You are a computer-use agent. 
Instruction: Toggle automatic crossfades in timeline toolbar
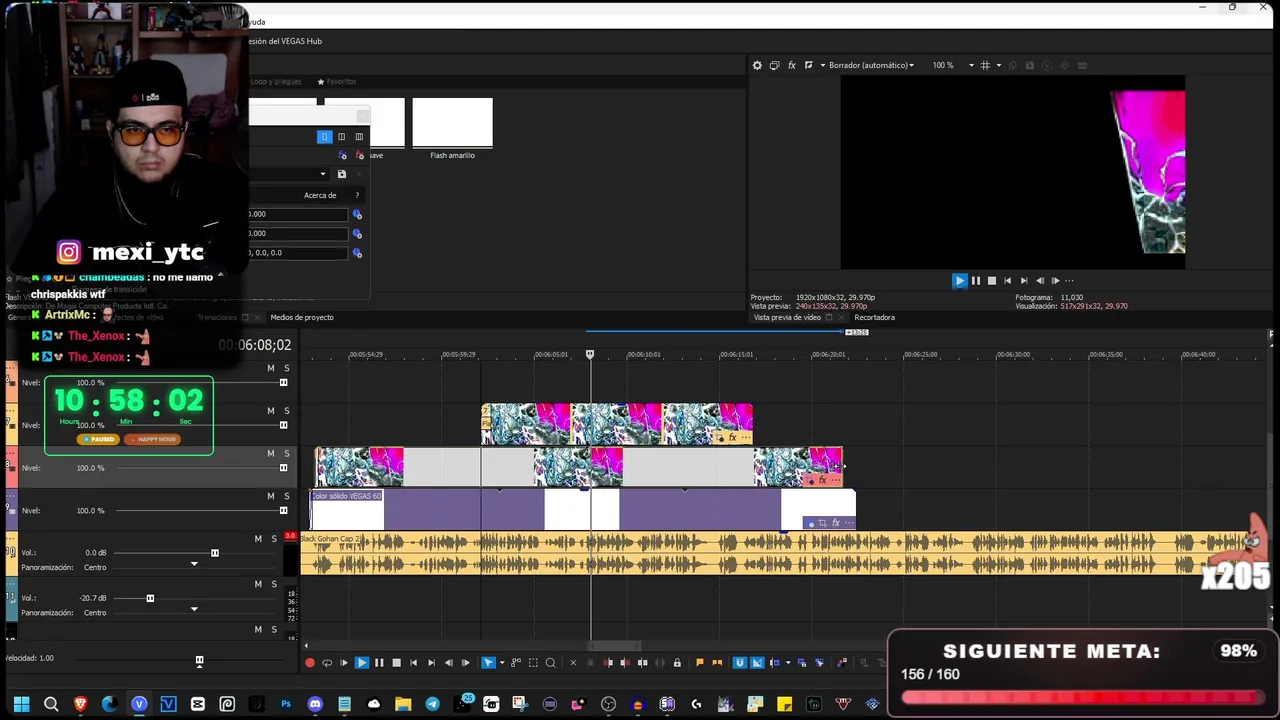[757, 663]
